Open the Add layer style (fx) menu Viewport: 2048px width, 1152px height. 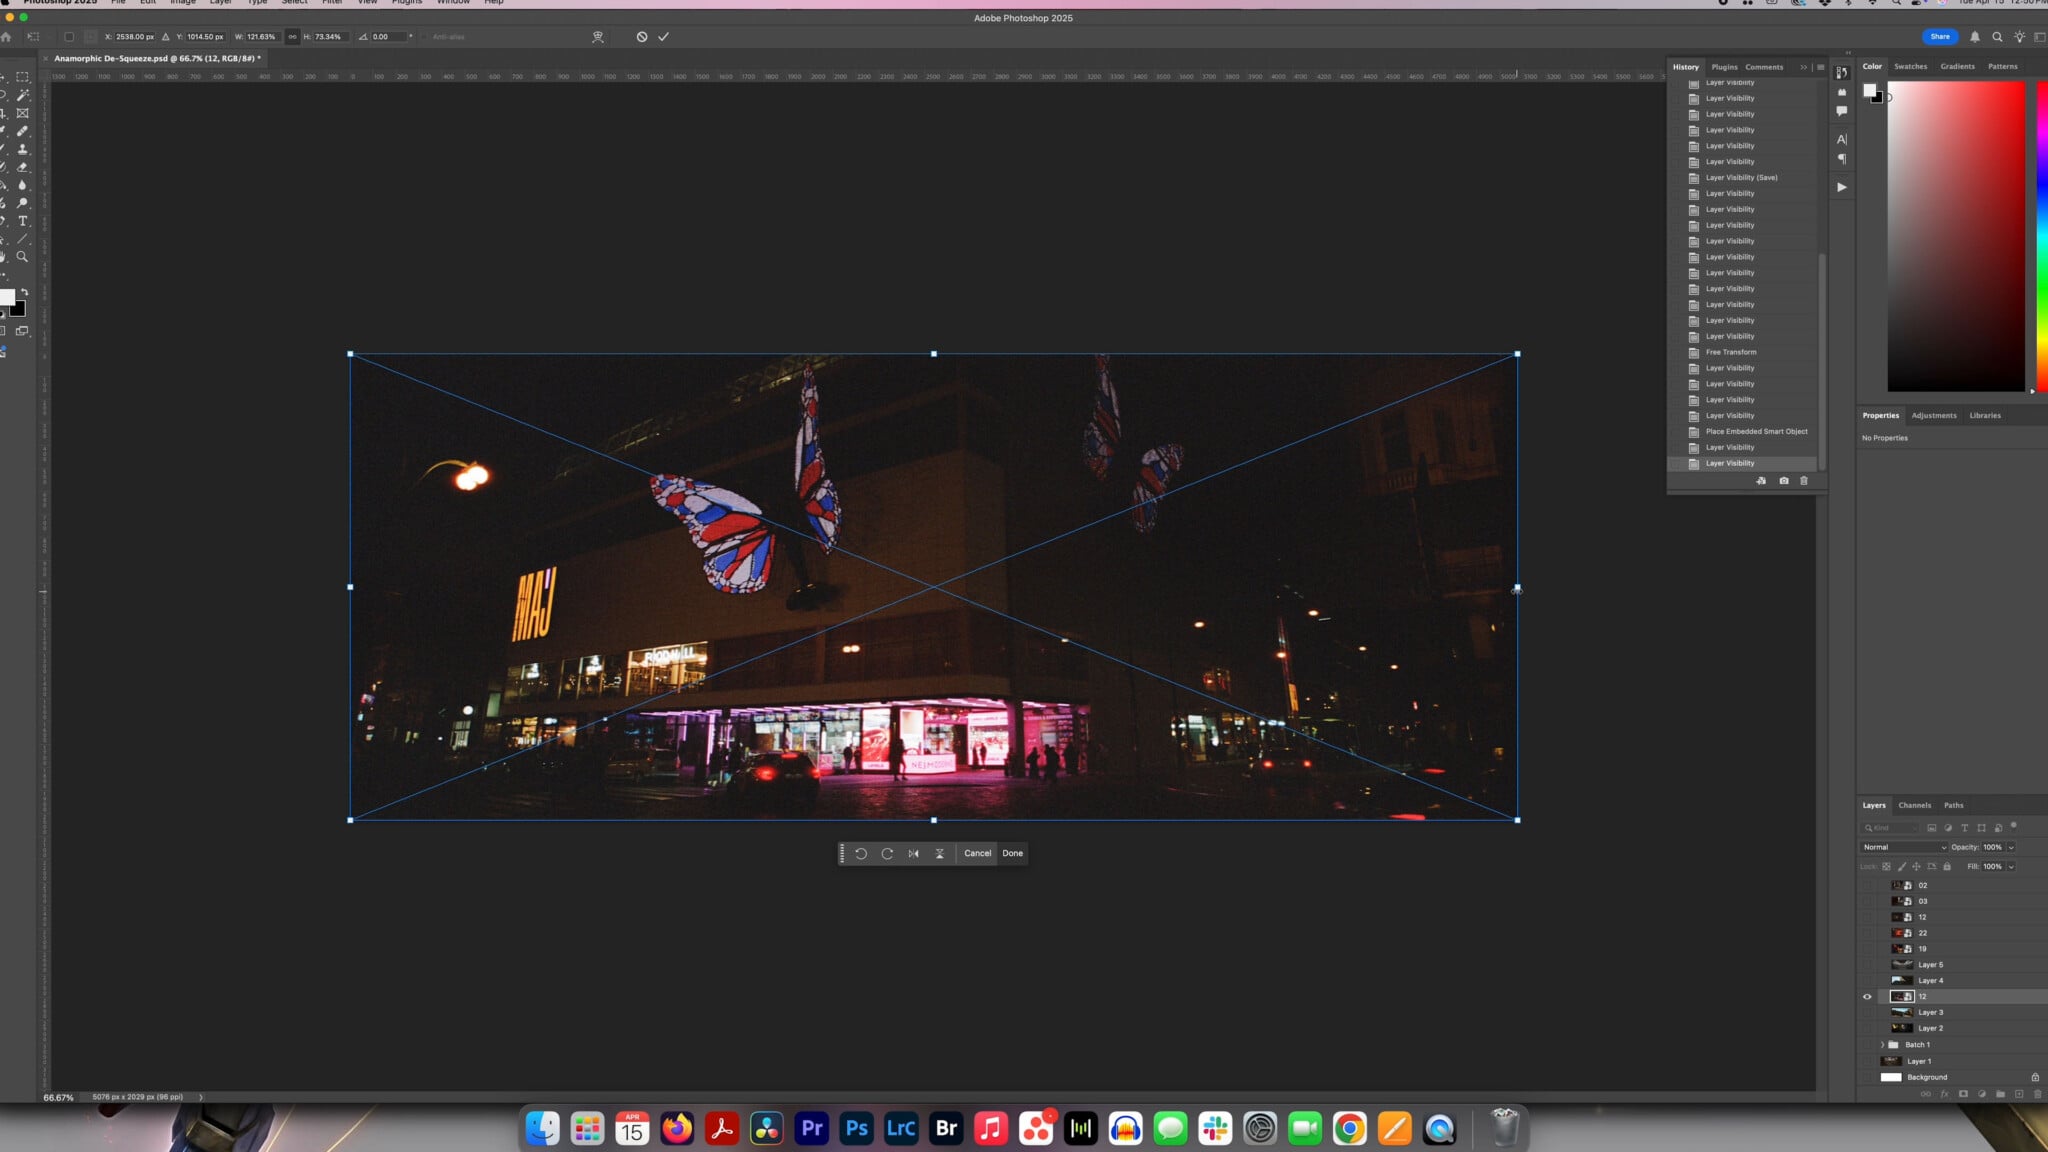(x=1944, y=1095)
